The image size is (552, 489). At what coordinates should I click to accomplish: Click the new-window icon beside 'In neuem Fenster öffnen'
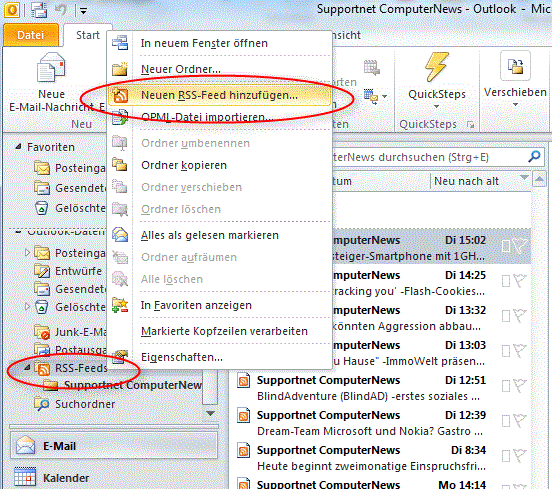pos(120,43)
